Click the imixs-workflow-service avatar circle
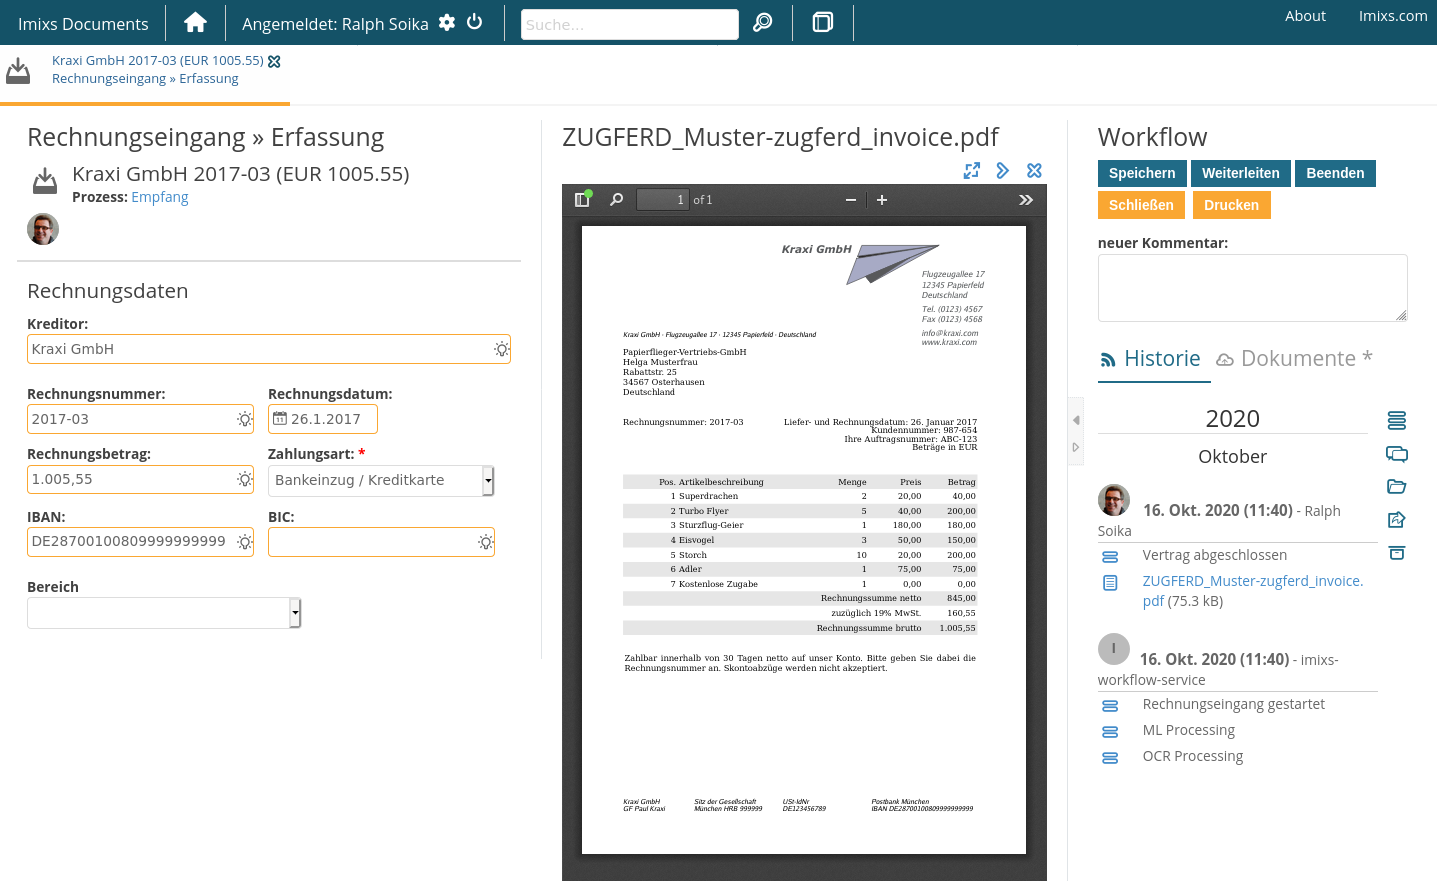Viewport: 1437px width, 881px height. coord(1114,649)
